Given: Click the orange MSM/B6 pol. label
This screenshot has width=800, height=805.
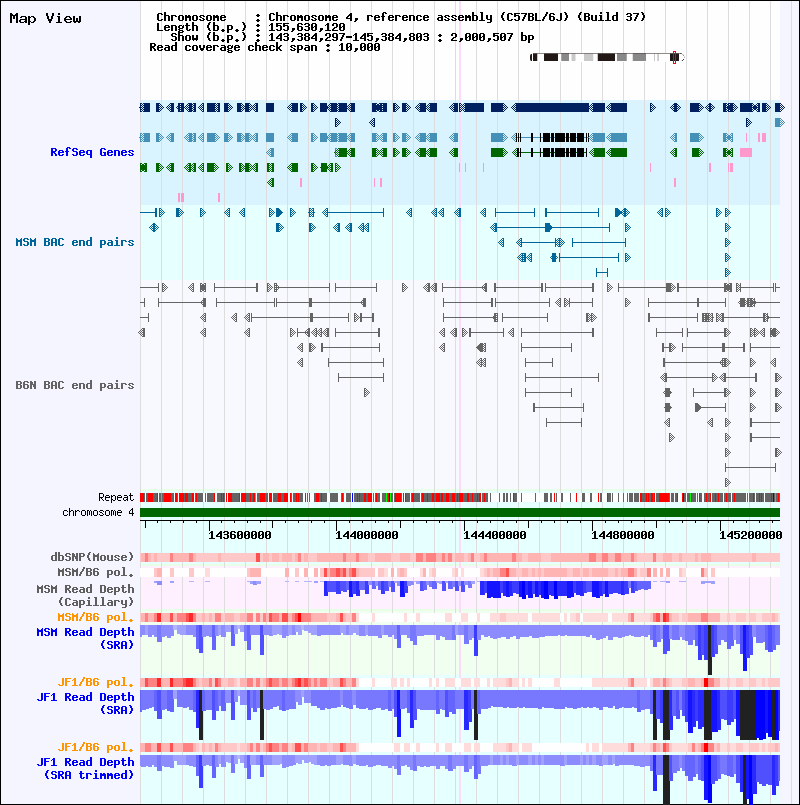Looking at the screenshot, I should 96,617.
